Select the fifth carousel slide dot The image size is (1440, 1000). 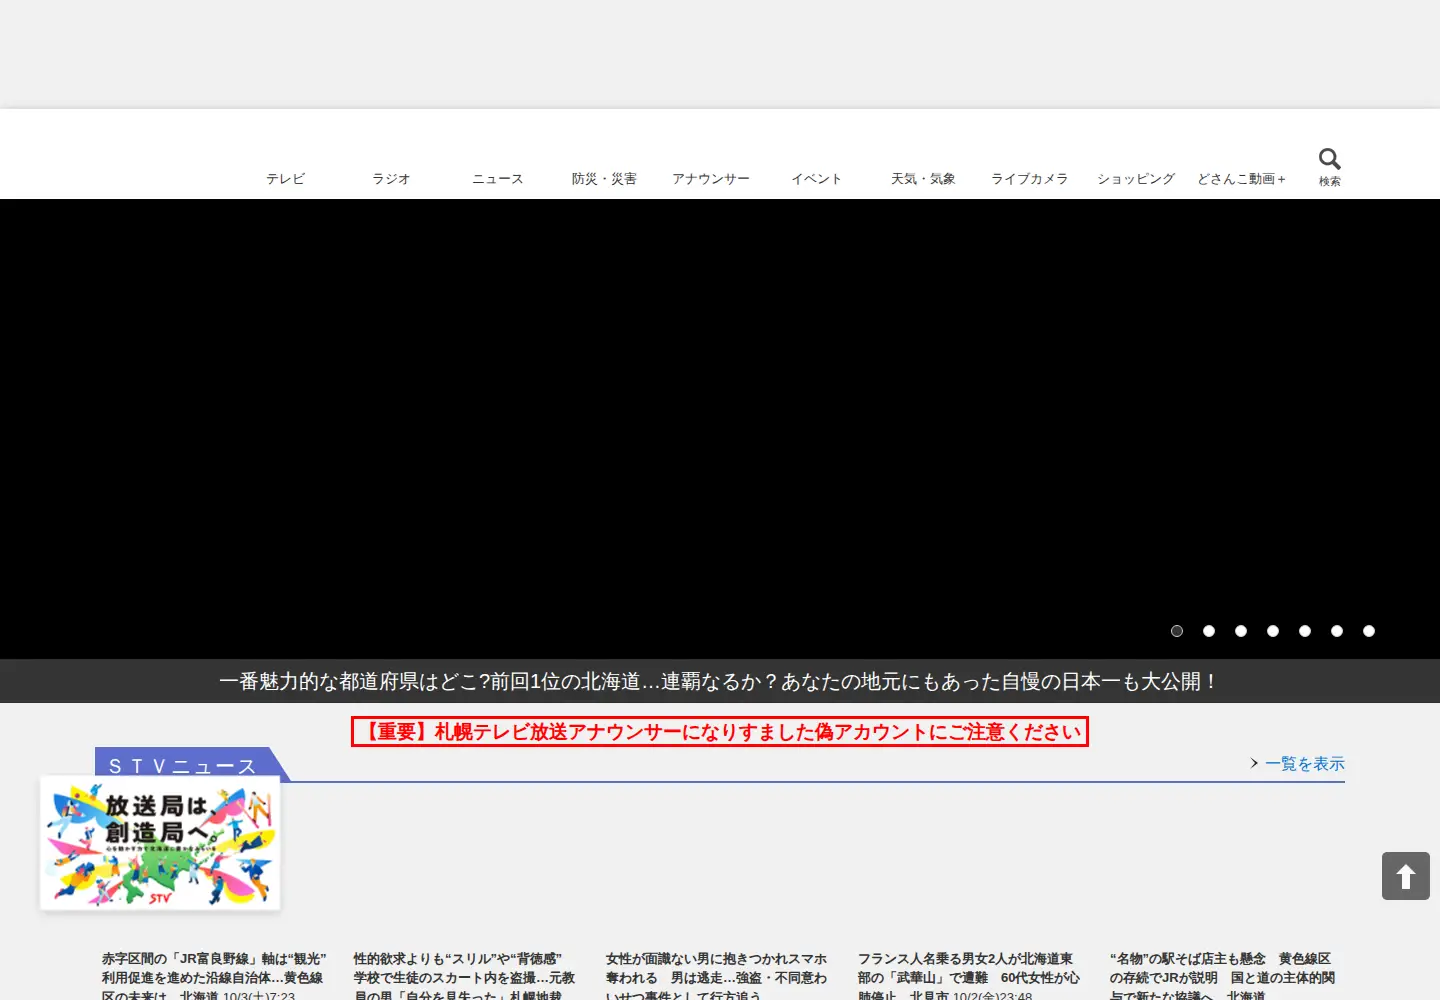(x=1305, y=631)
